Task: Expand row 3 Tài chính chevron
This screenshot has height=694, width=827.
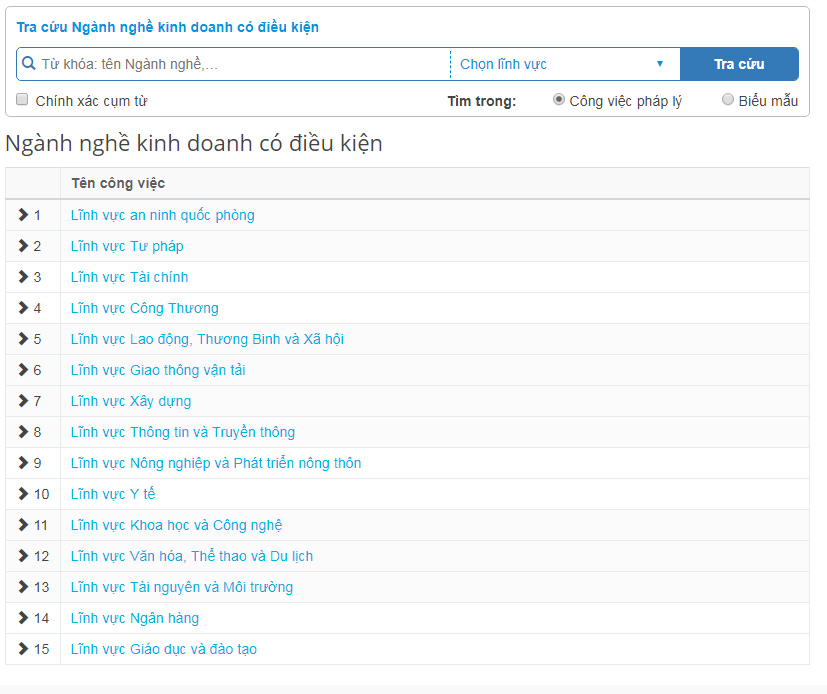Action: pos(23,277)
